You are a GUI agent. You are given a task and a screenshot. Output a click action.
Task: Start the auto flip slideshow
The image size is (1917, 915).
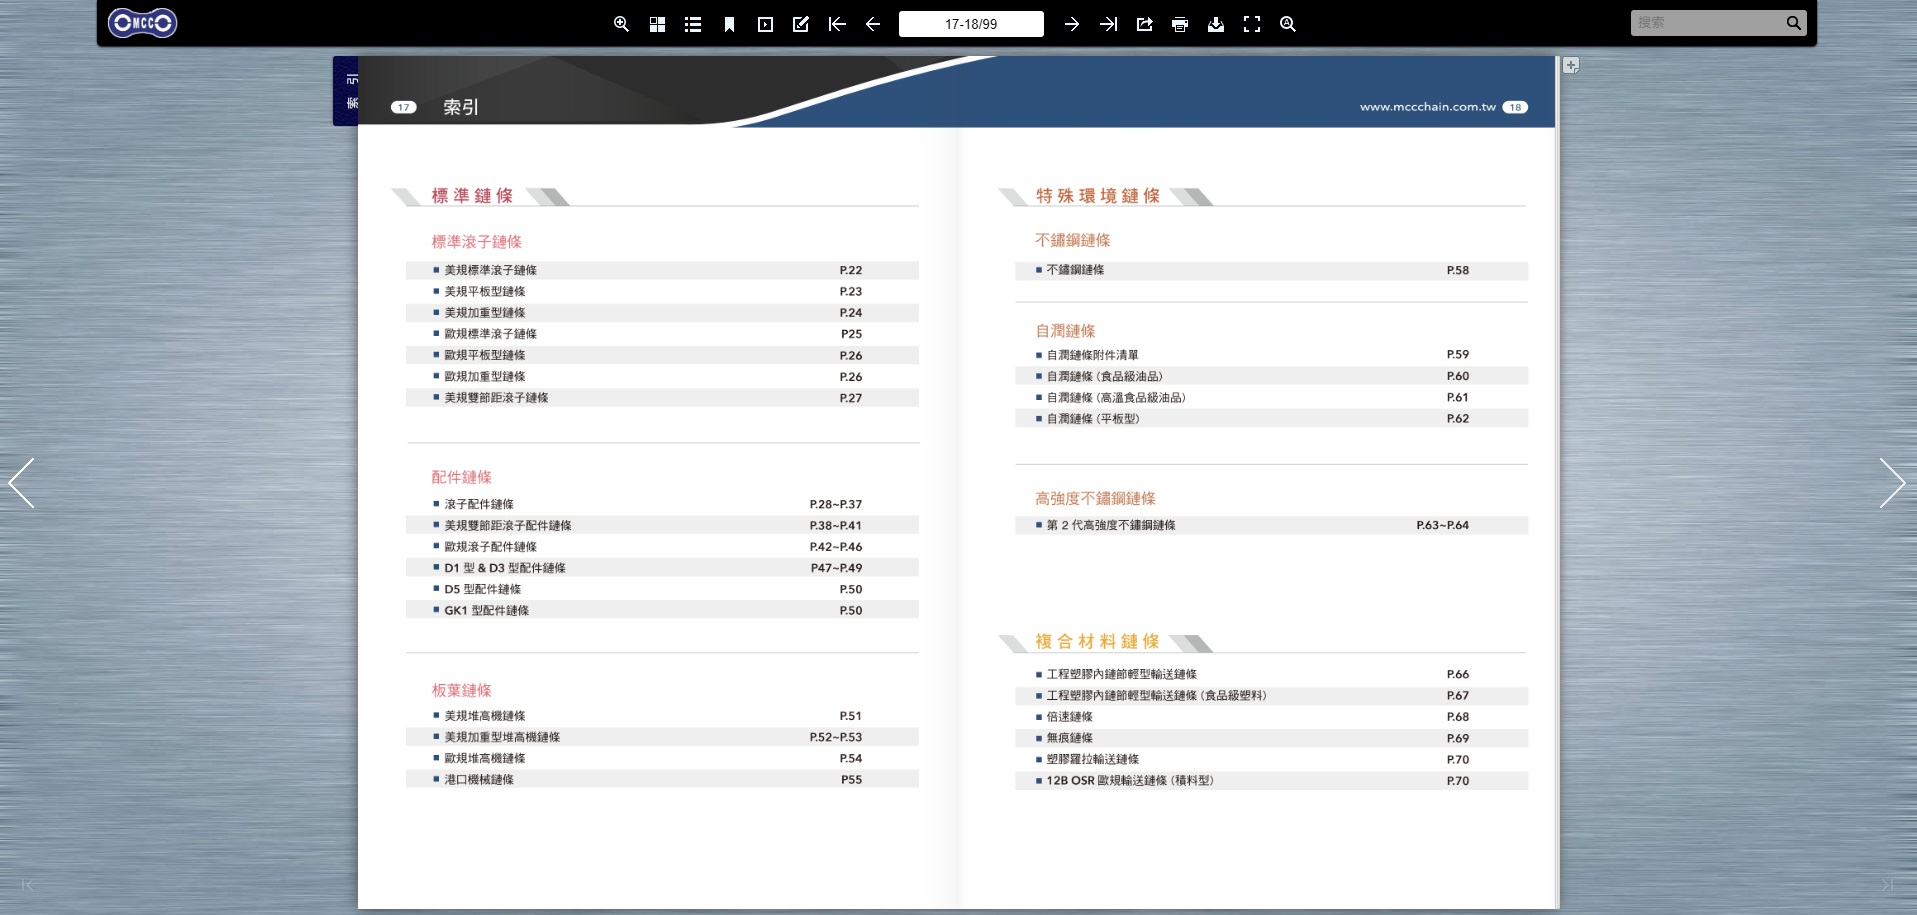765,24
